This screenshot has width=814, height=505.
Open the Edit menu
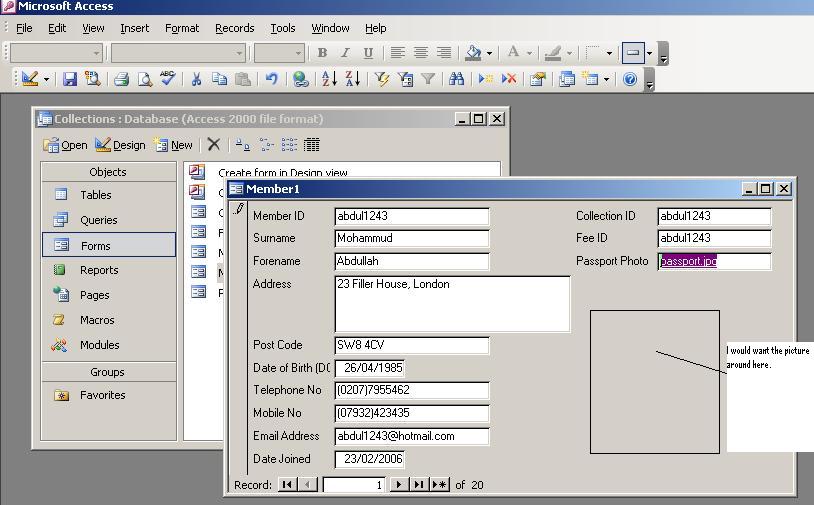(x=57, y=28)
